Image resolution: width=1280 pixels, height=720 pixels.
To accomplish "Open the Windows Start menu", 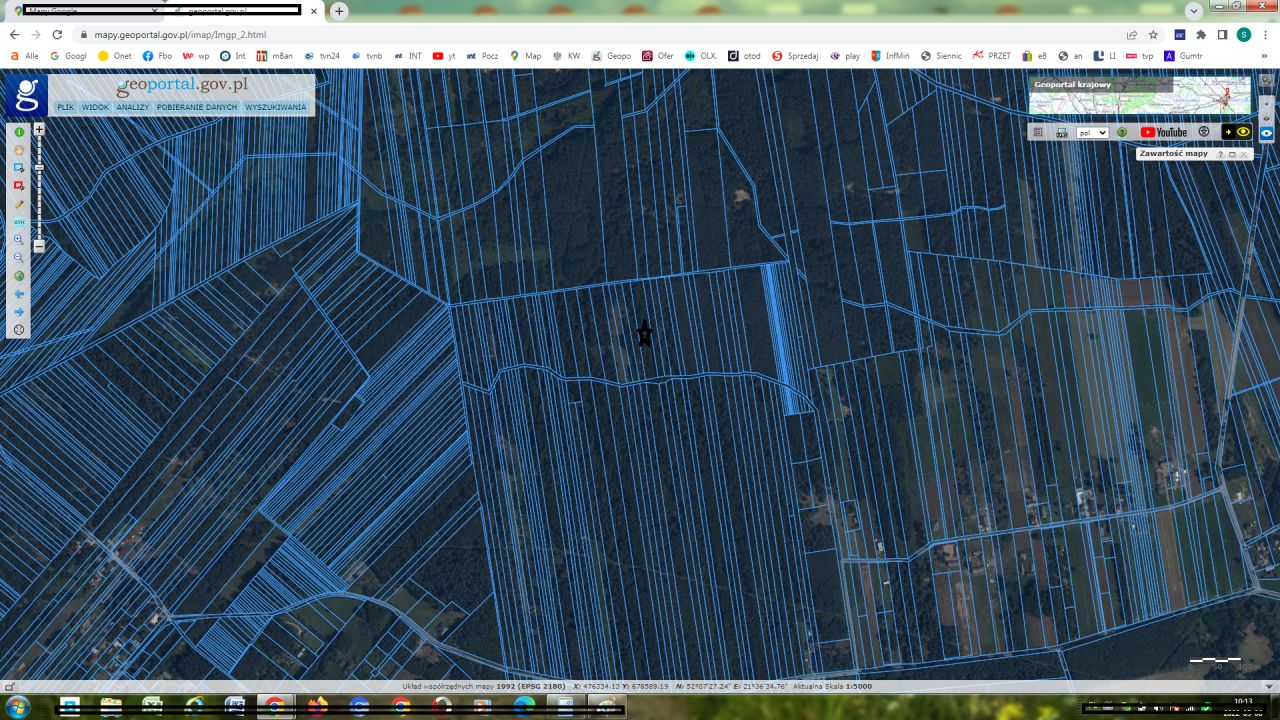I will tap(17, 707).
